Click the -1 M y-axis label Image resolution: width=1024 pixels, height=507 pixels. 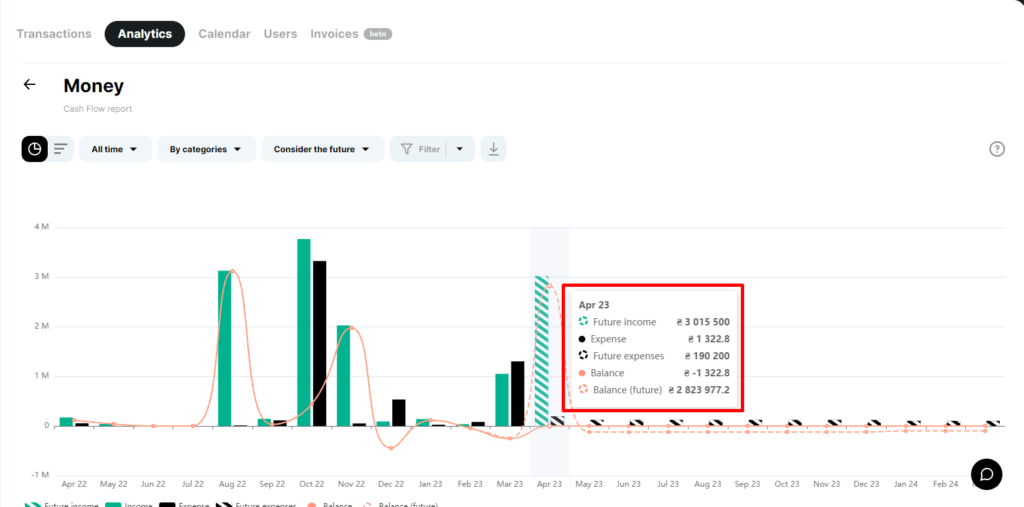(x=40, y=475)
